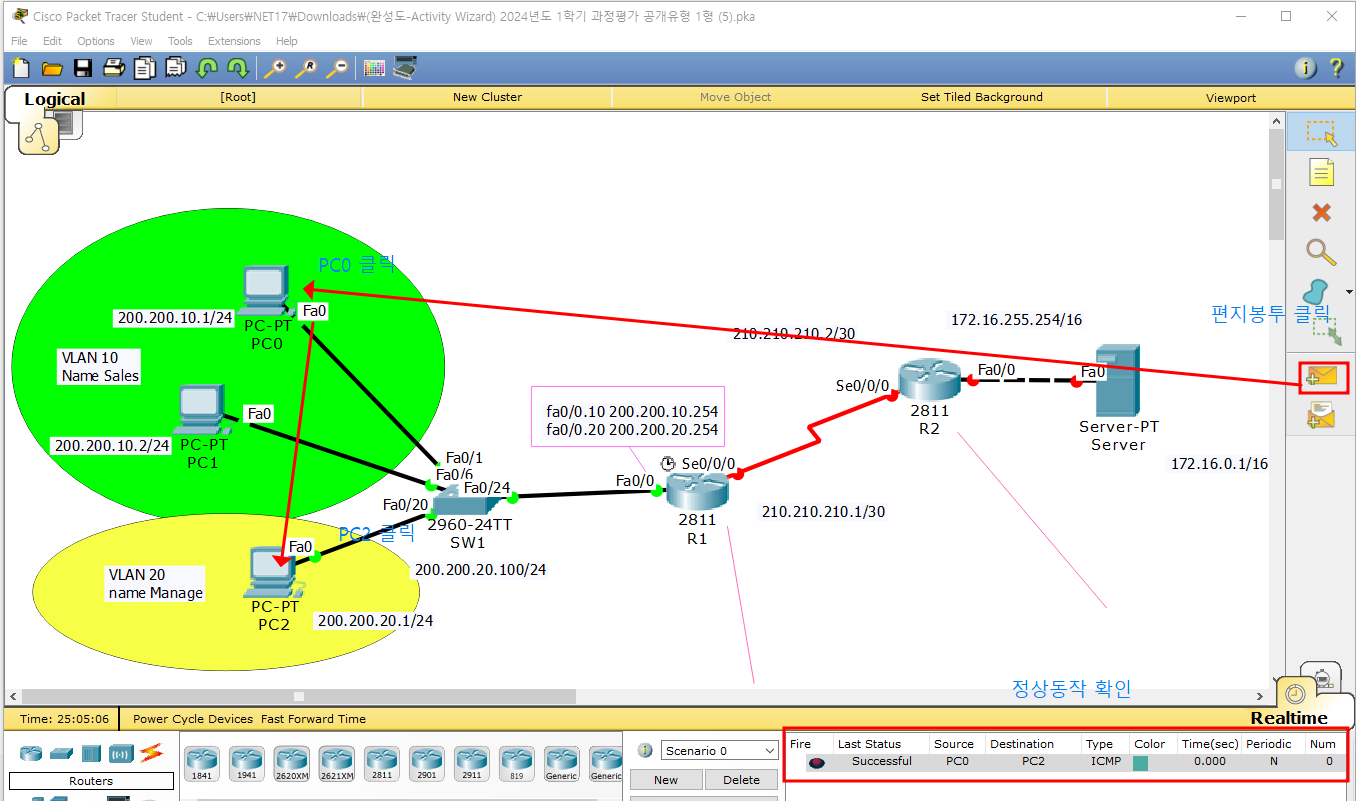Pick the 2621XM router model
Viewport: 1356px width, 801px height.
336,765
